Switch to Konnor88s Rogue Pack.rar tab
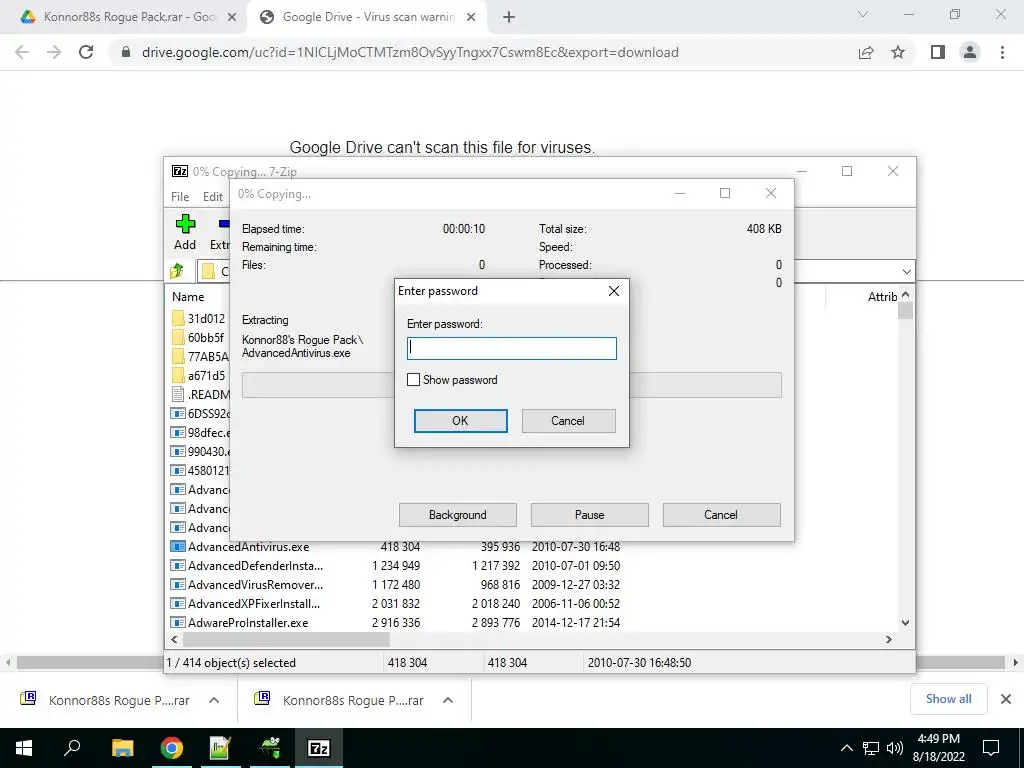Screen dimensions: 1024x768 pos(128,17)
